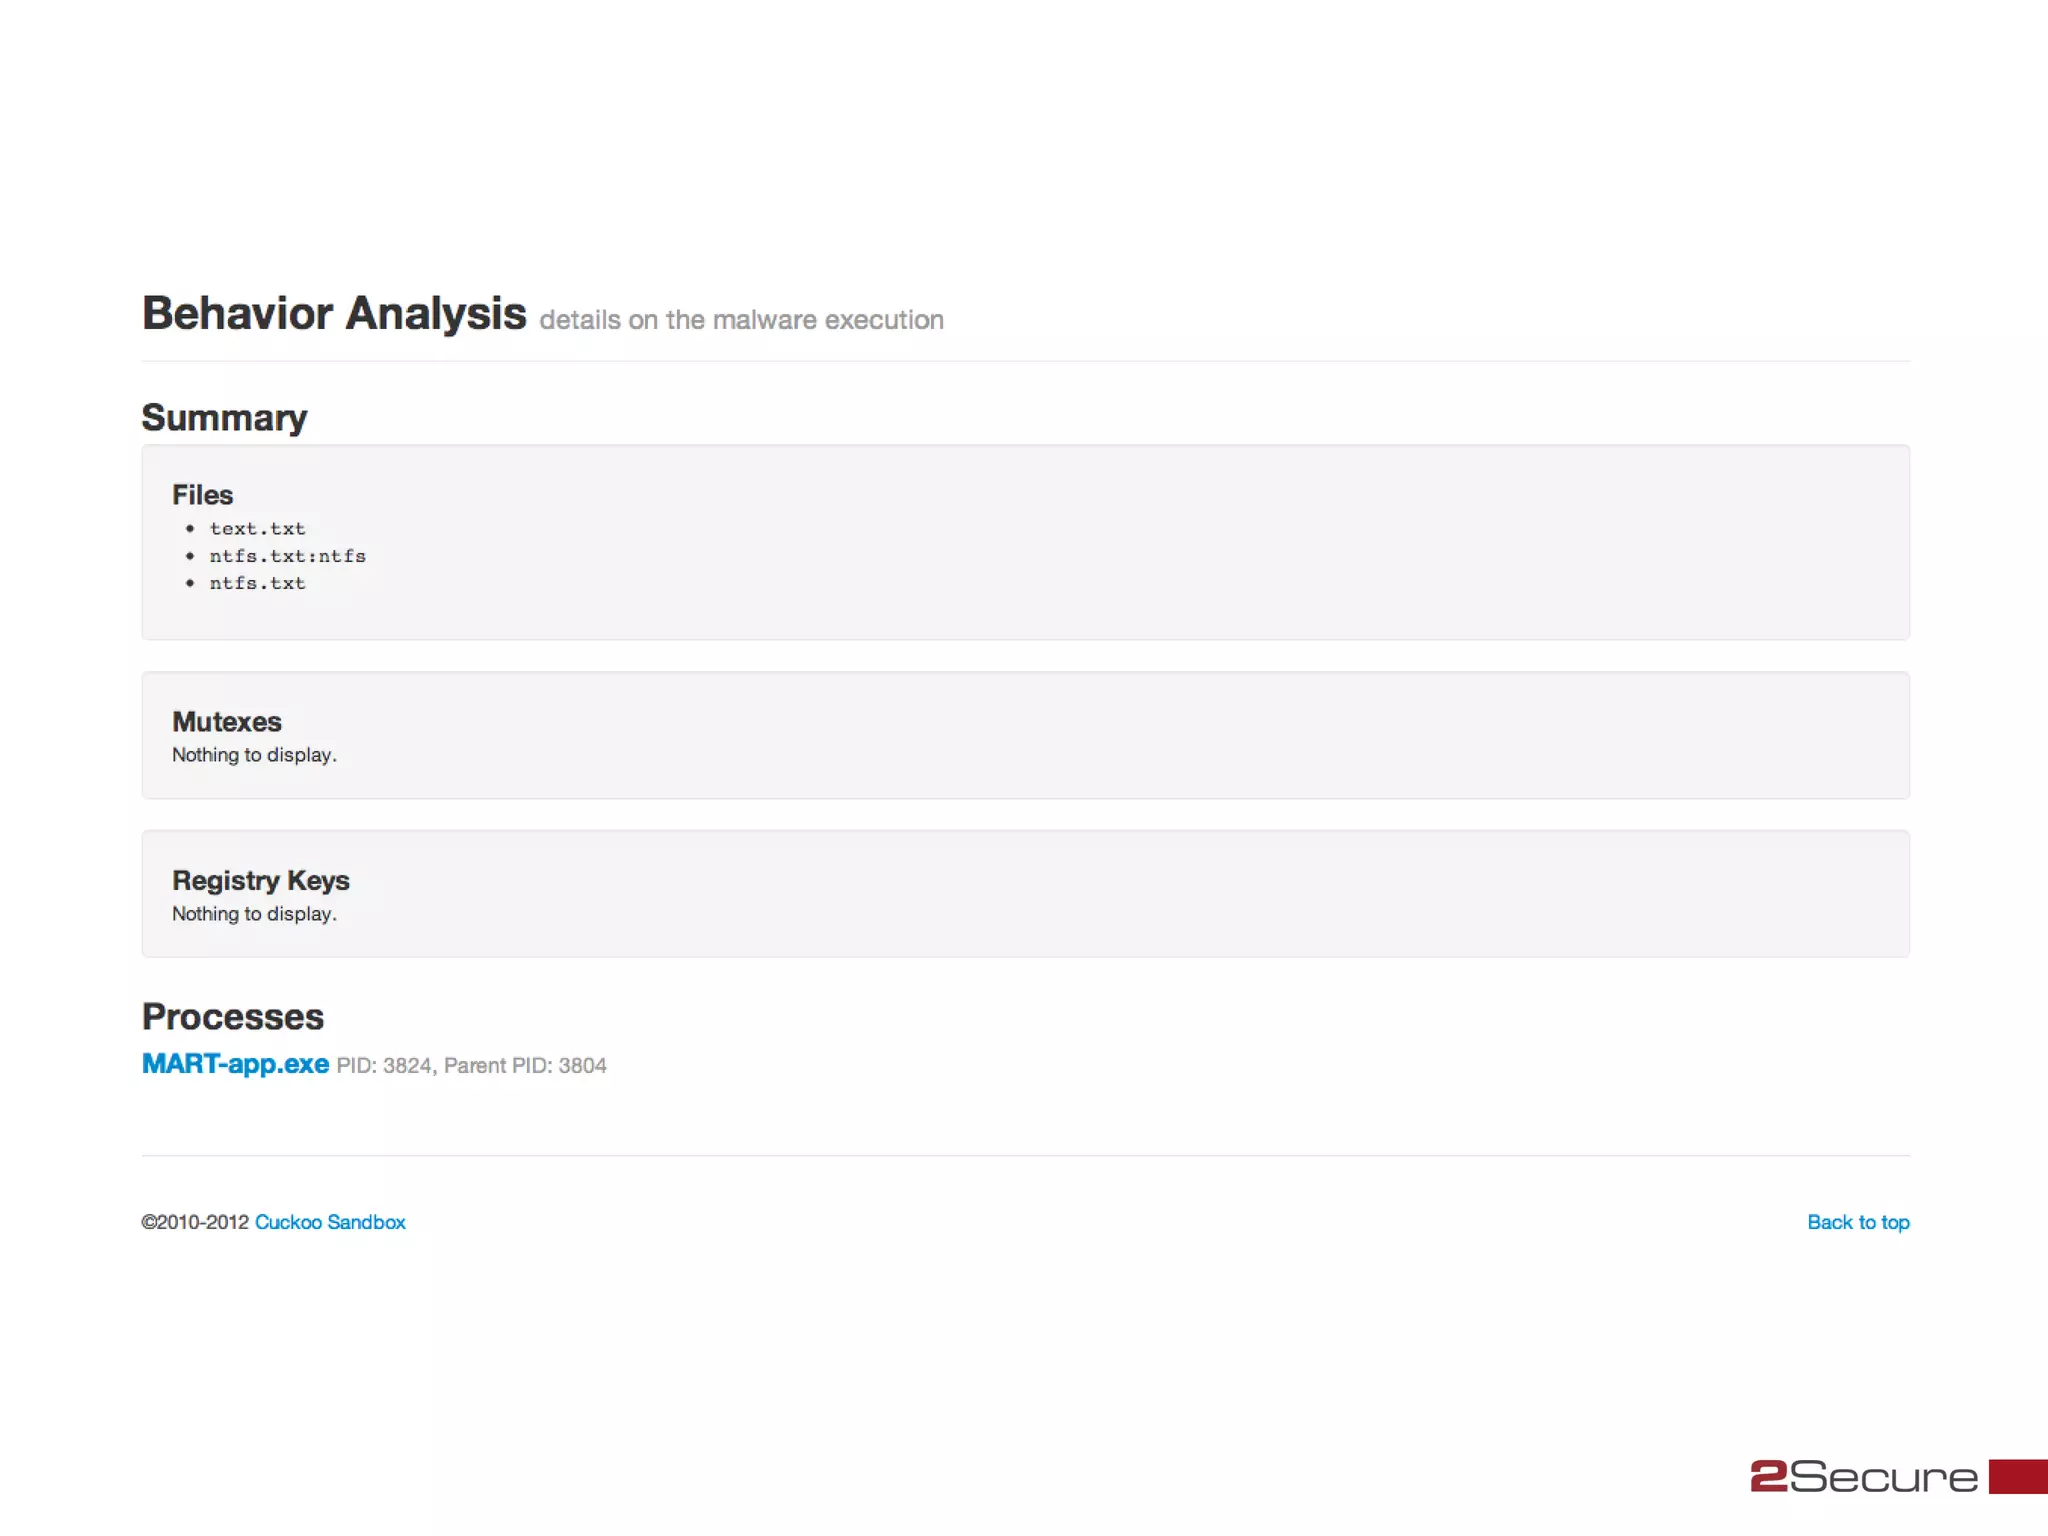
Task: Click "Nothing to display" under Registry Keys
Action: [254, 914]
